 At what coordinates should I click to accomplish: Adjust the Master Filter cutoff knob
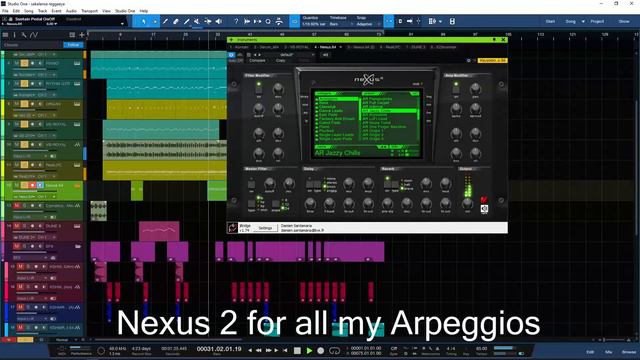pos(269,183)
